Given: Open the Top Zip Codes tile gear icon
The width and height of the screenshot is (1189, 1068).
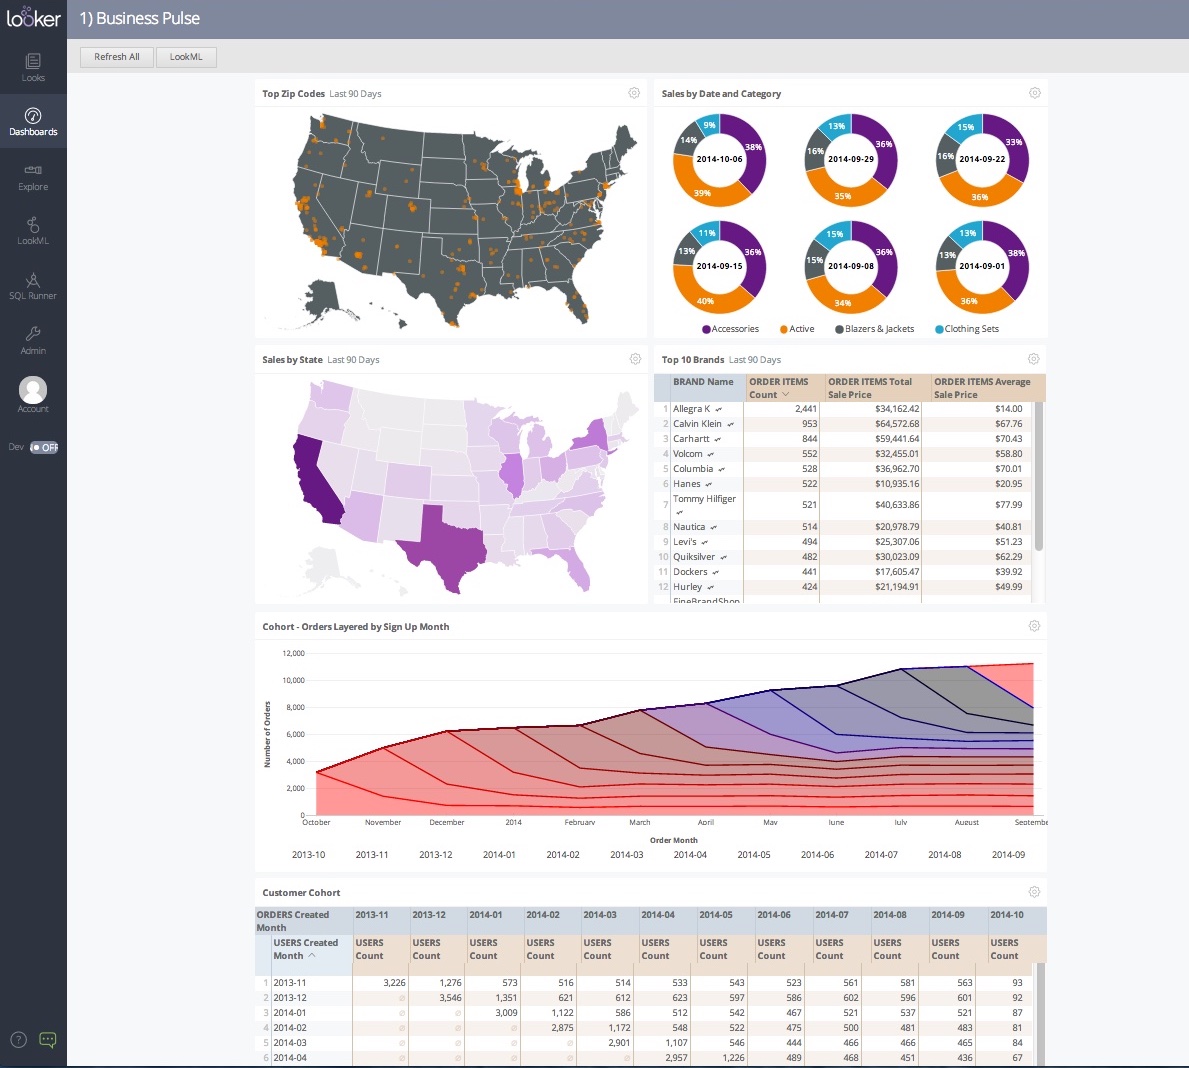Looking at the screenshot, I should tap(634, 92).
